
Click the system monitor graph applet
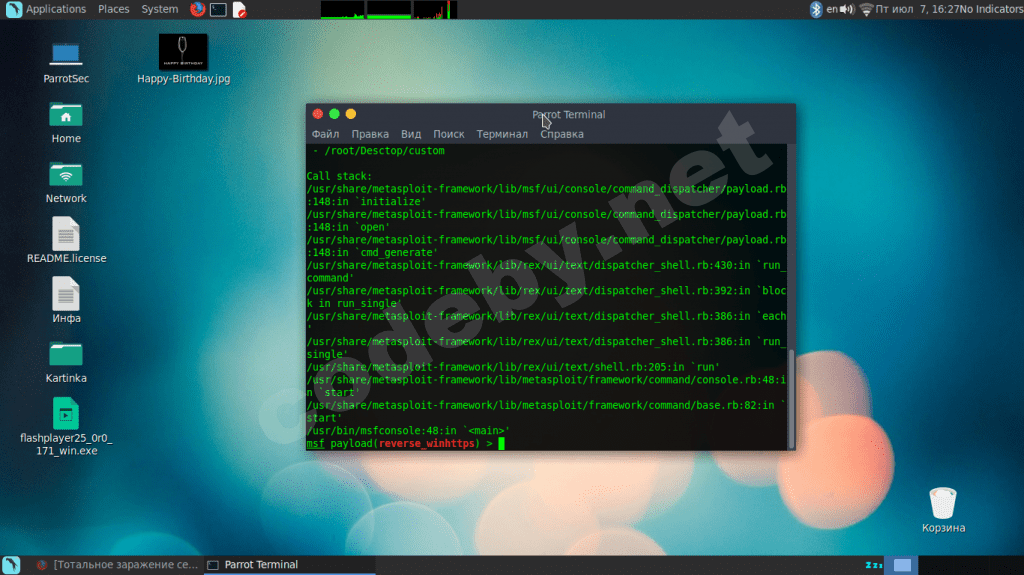(x=389, y=10)
